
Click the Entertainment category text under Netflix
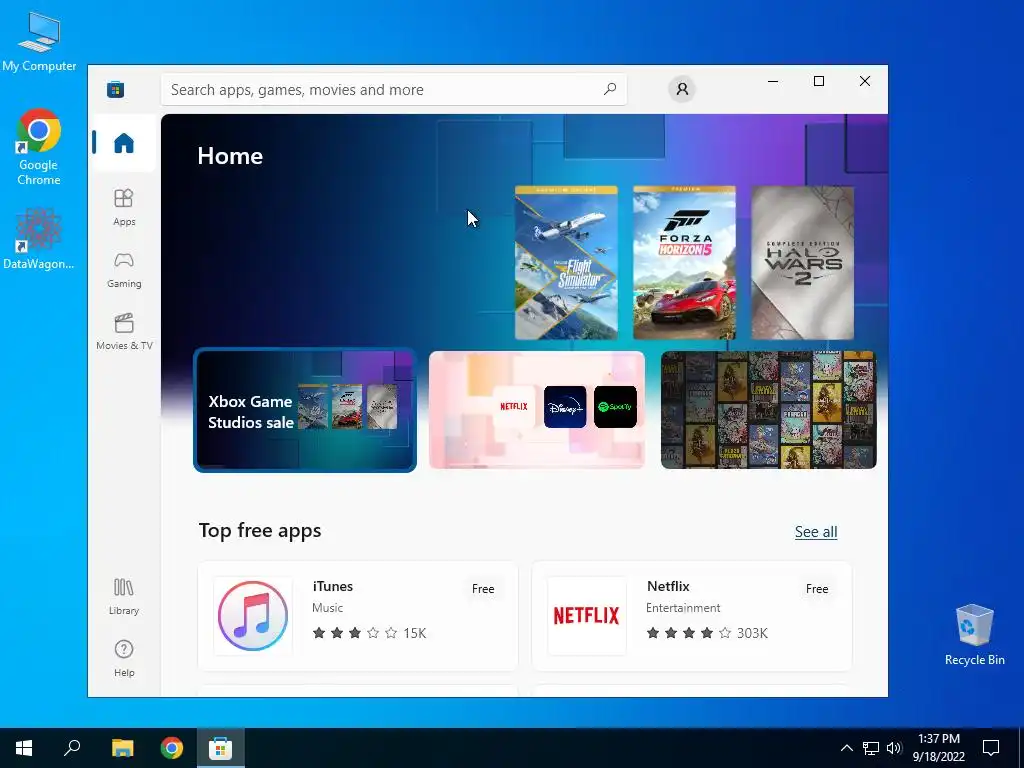click(x=683, y=608)
